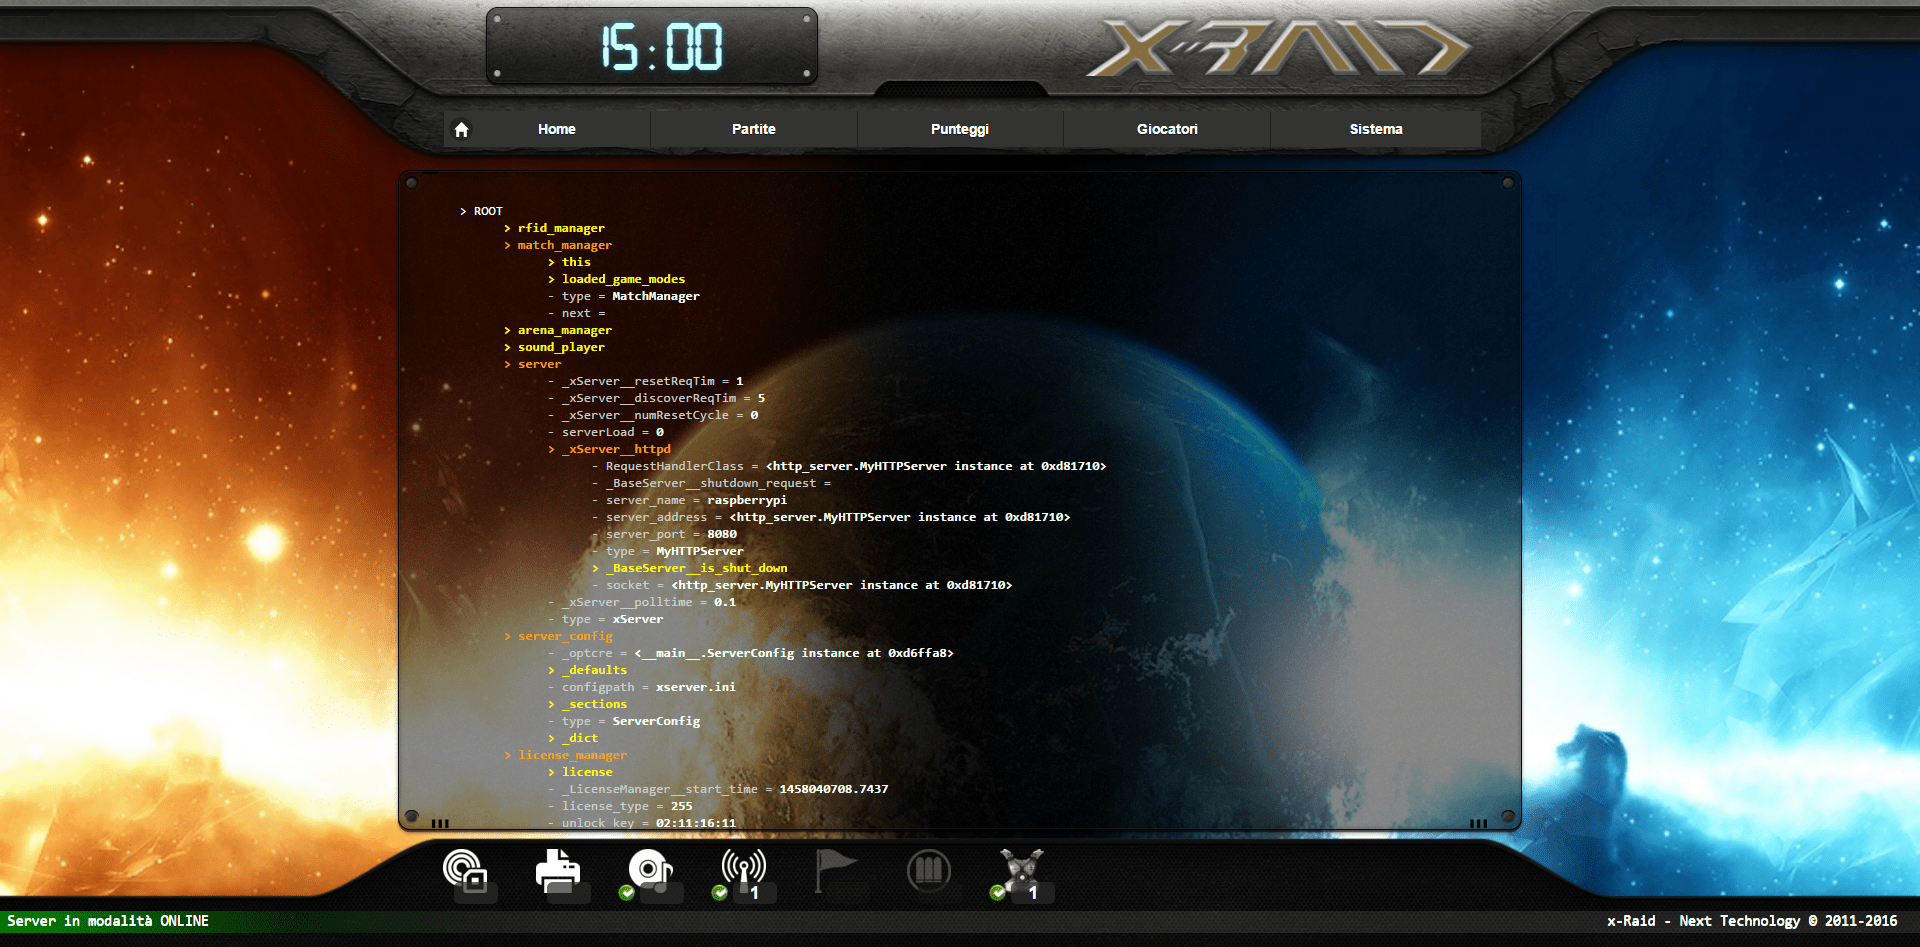This screenshot has width=1920, height=947.
Task: Select the RFID reader icon
Action: [x=466, y=870]
